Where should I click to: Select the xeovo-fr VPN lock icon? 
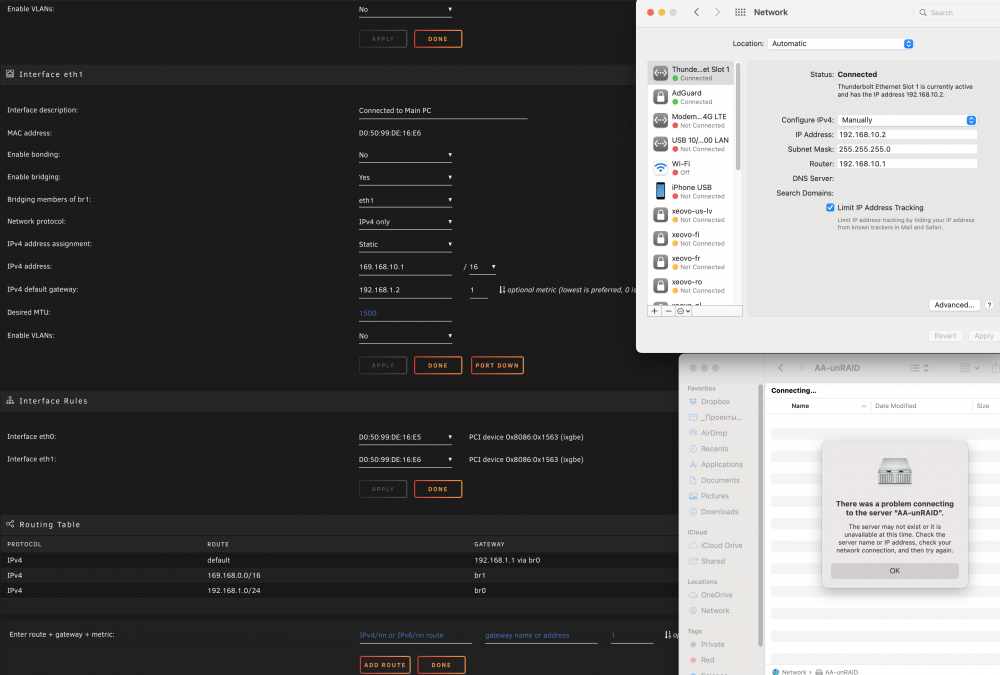(x=660, y=262)
